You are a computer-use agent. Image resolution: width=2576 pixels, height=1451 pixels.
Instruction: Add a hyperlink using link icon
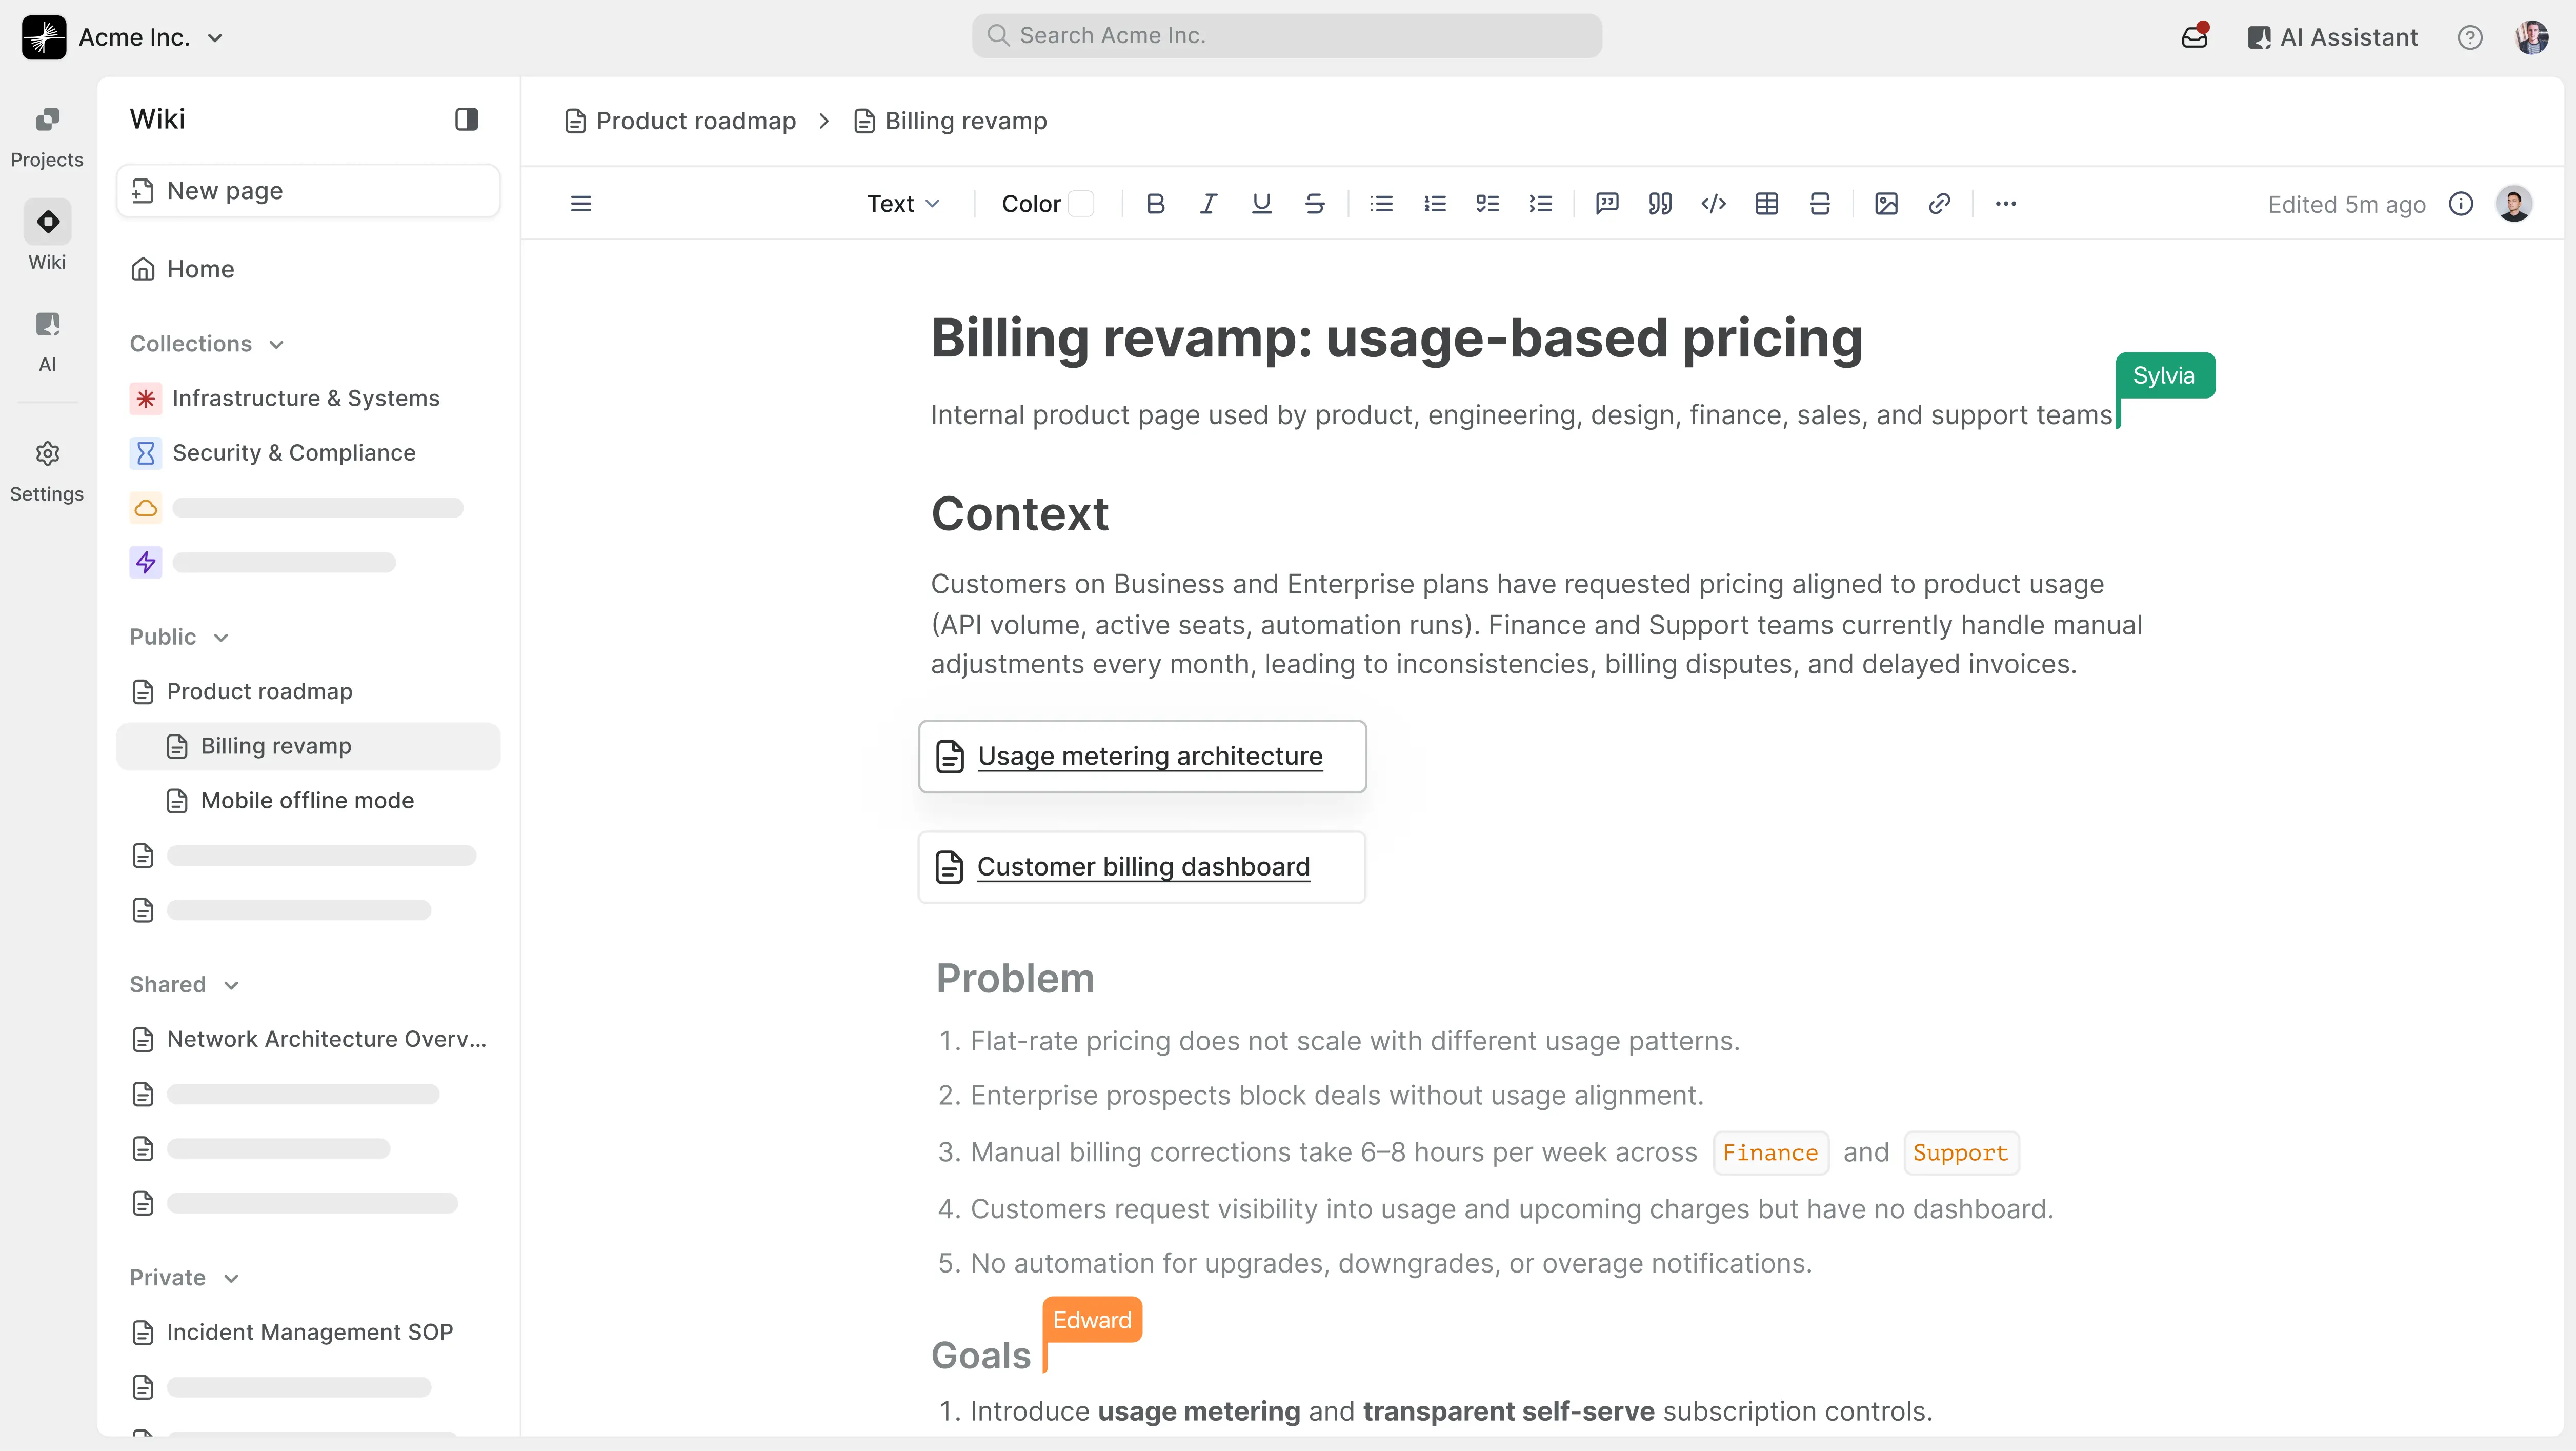click(x=1939, y=204)
